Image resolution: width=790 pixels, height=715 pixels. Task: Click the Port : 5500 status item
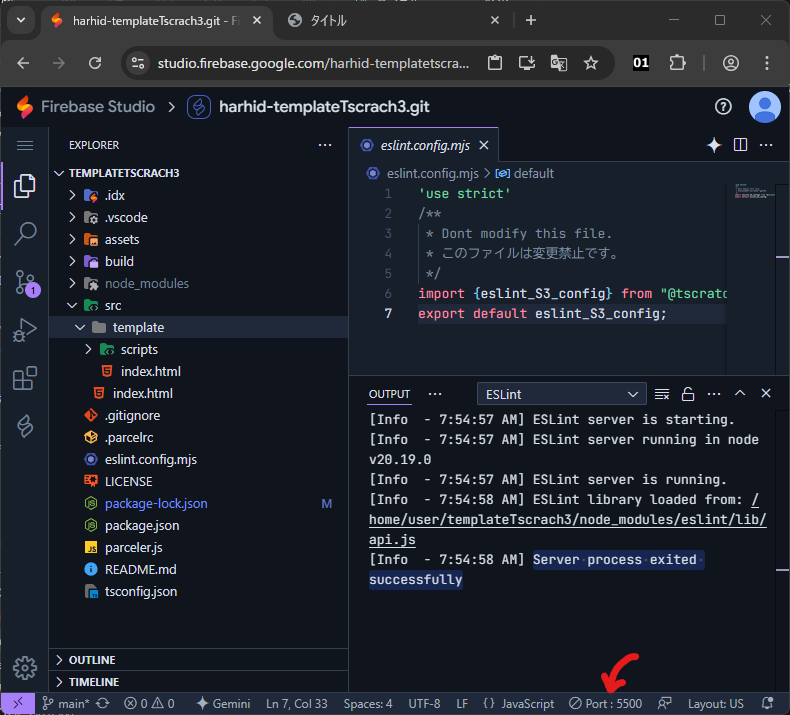[x=606, y=703]
